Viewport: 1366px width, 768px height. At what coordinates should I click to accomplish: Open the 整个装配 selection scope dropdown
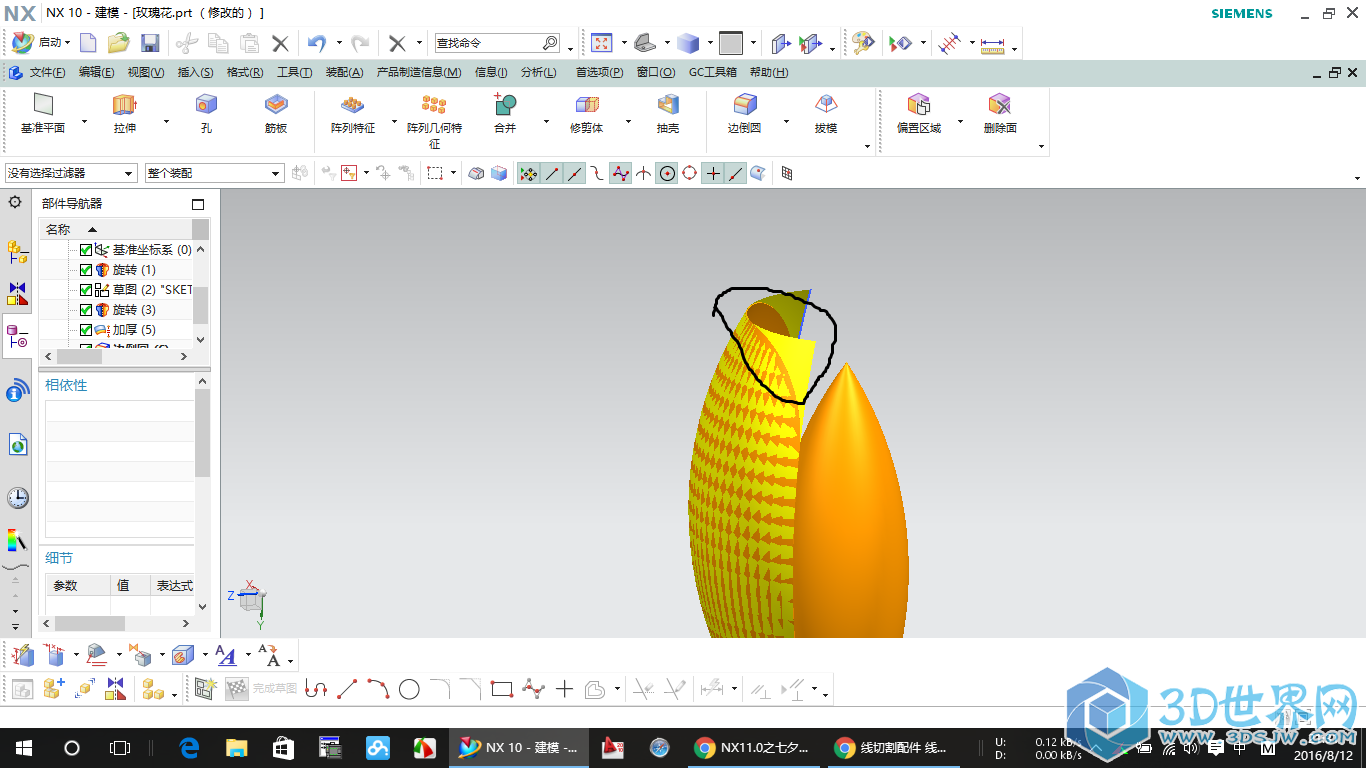coord(214,173)
